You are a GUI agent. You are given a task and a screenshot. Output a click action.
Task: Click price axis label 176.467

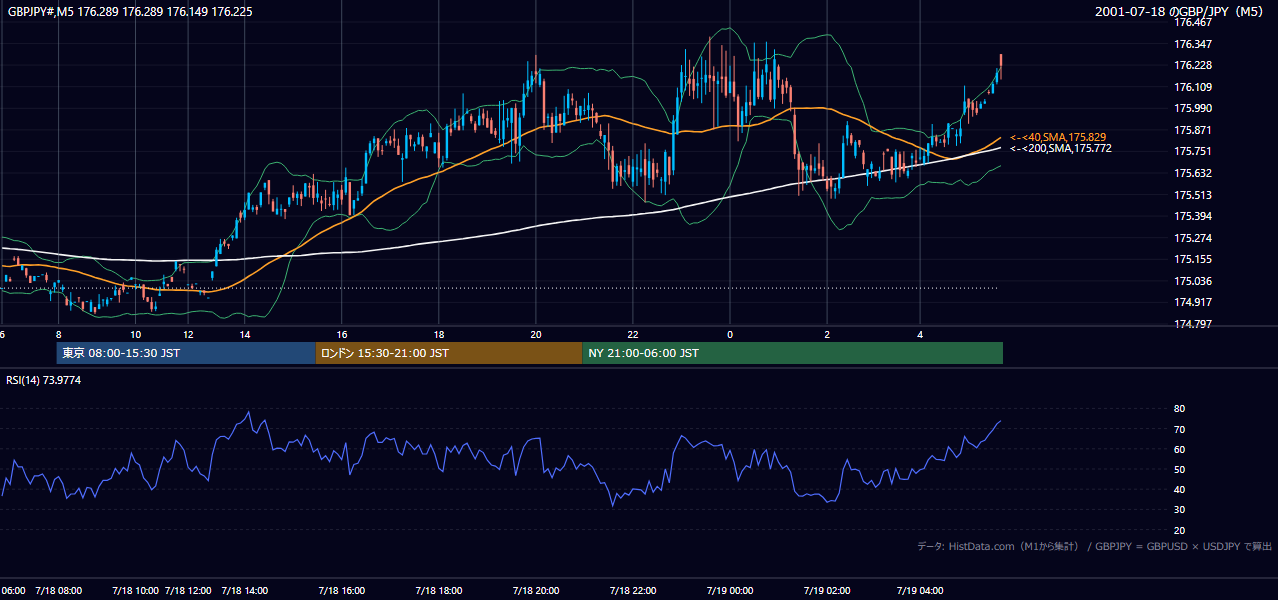[x=1192, y=22]
